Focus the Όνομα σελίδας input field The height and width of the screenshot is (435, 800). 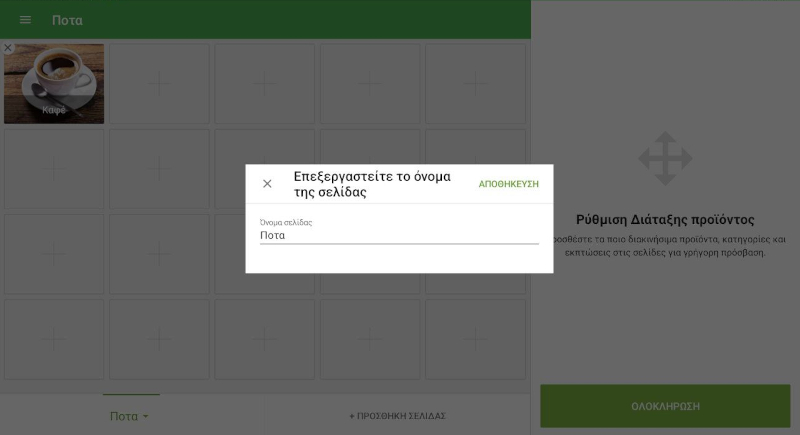399,236
